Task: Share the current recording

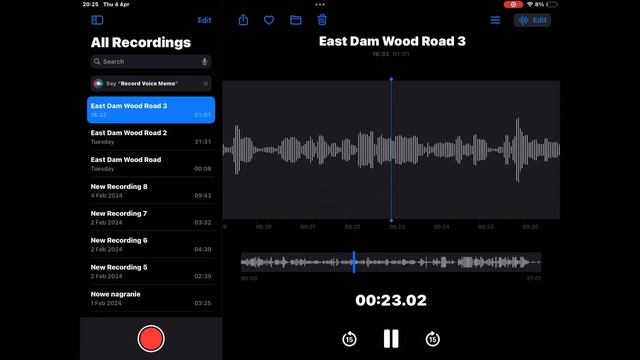Action: point(243,20)
